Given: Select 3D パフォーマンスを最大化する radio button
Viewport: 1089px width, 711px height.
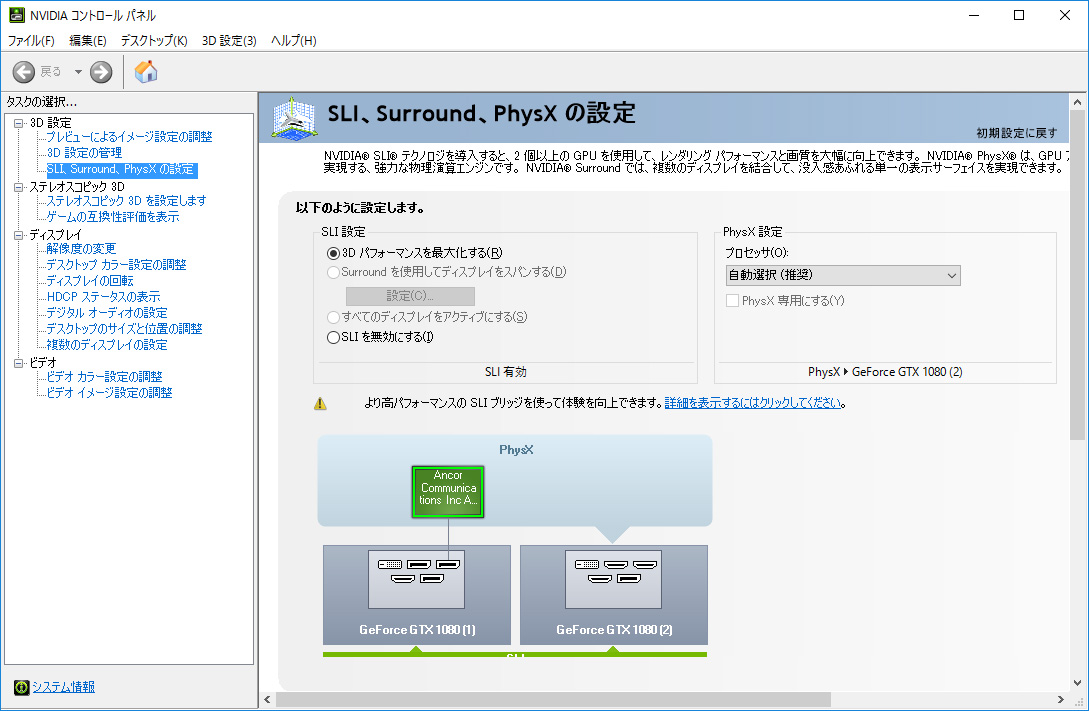Looking at the screenshot, I should 333,253.
